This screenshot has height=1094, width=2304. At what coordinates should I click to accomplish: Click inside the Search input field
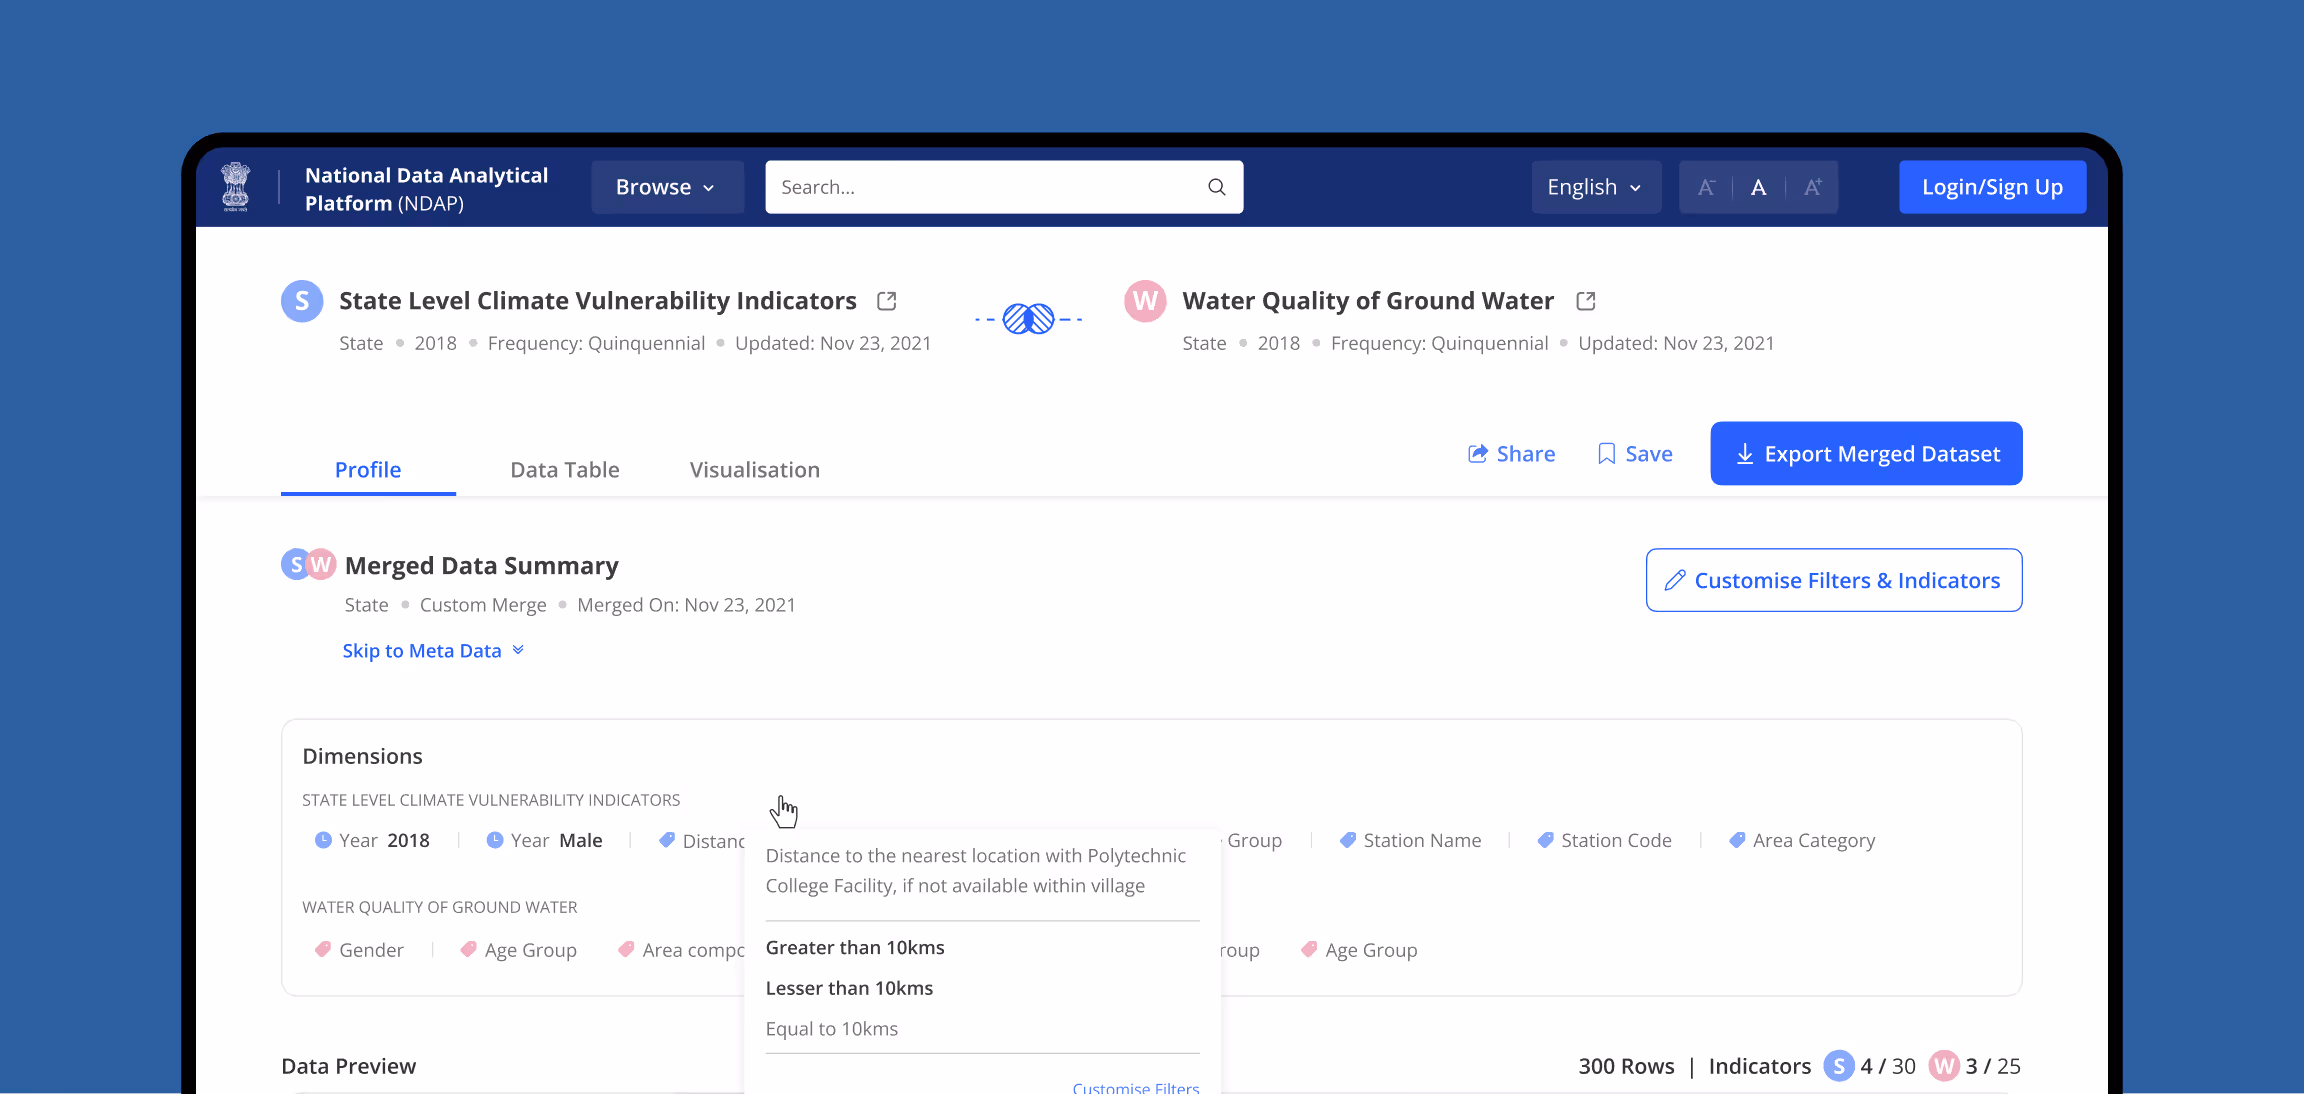click(x=1004, y=187)
